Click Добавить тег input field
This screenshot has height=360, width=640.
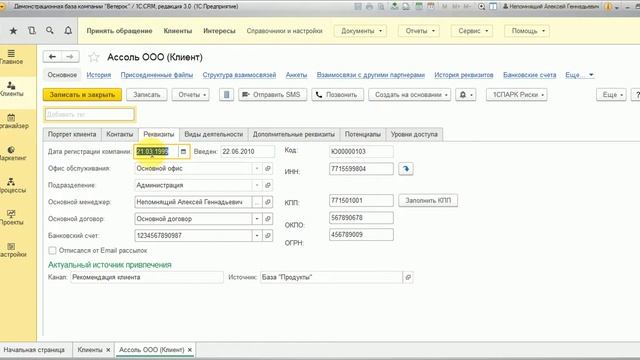point(89,114)
